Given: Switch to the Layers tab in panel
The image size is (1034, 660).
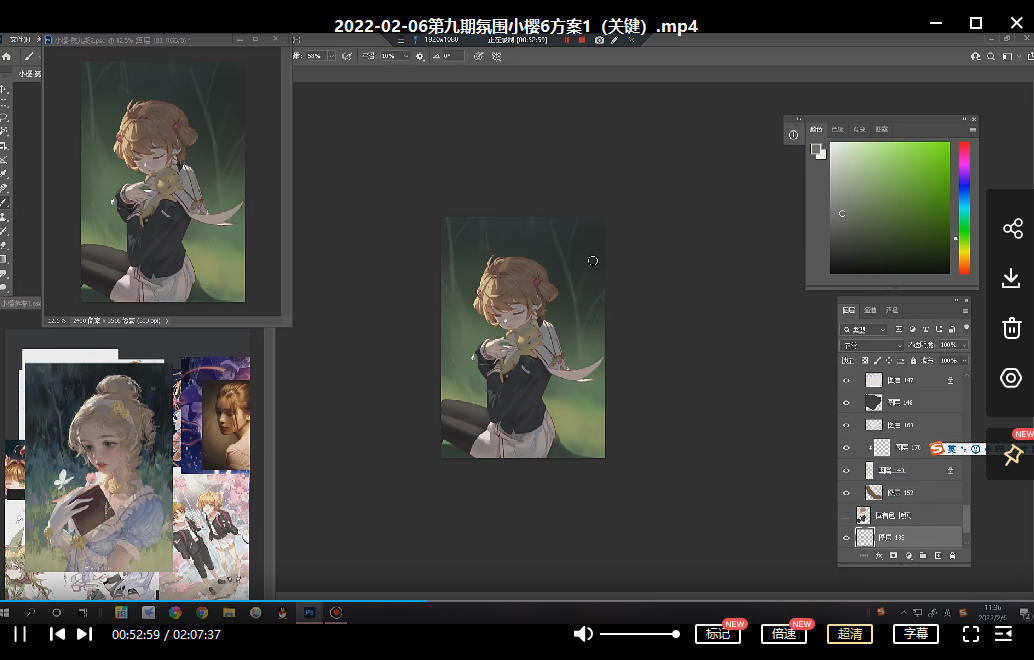Looking at the screenshot, I should (x=849, y=310).
